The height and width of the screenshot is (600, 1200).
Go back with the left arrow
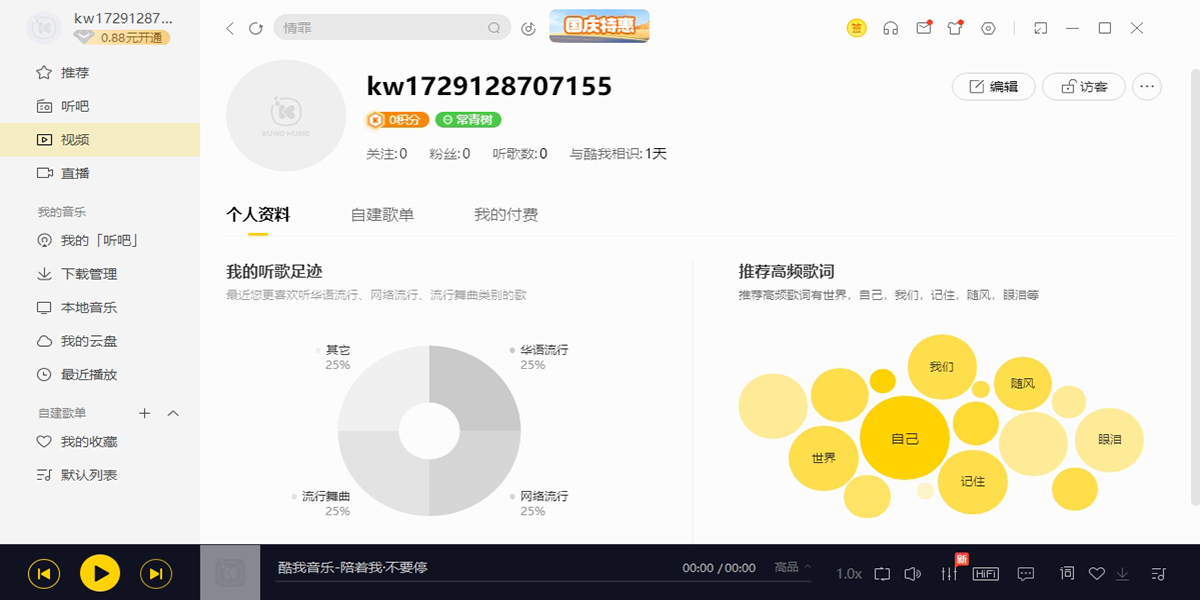click(x=230, y=28)
